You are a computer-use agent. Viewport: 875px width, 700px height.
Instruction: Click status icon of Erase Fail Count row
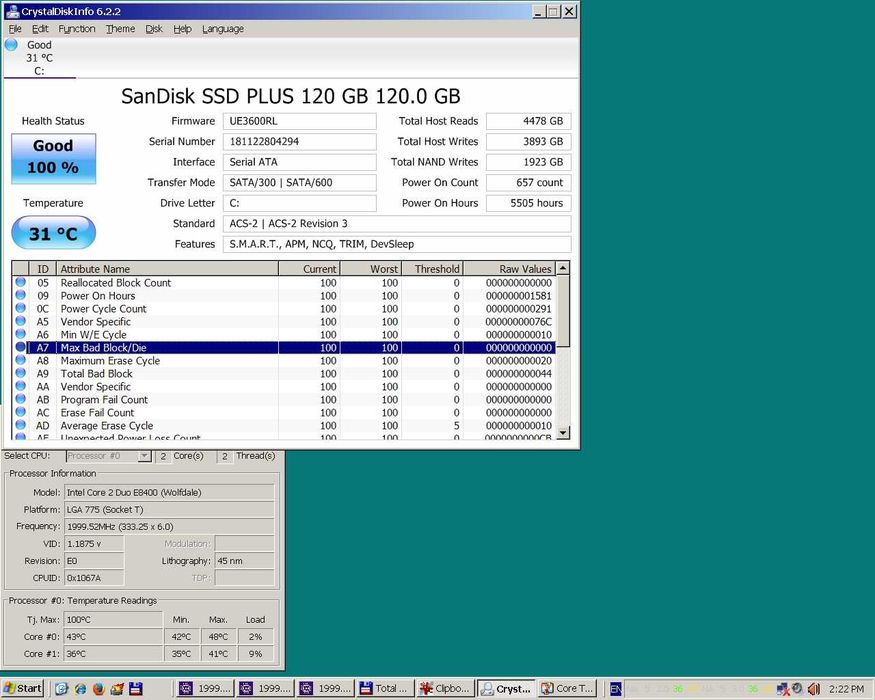pyautogui.click(x=21, y=412)
